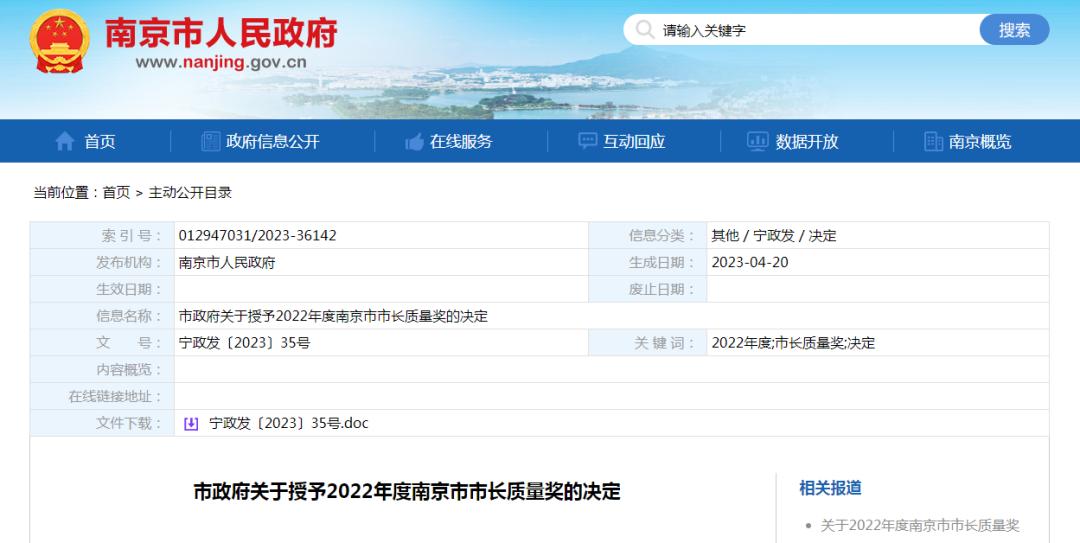This screenshot has height=543, width=1080.
Task: Click the 生效日期 label cell
Action: pos(102,289)
